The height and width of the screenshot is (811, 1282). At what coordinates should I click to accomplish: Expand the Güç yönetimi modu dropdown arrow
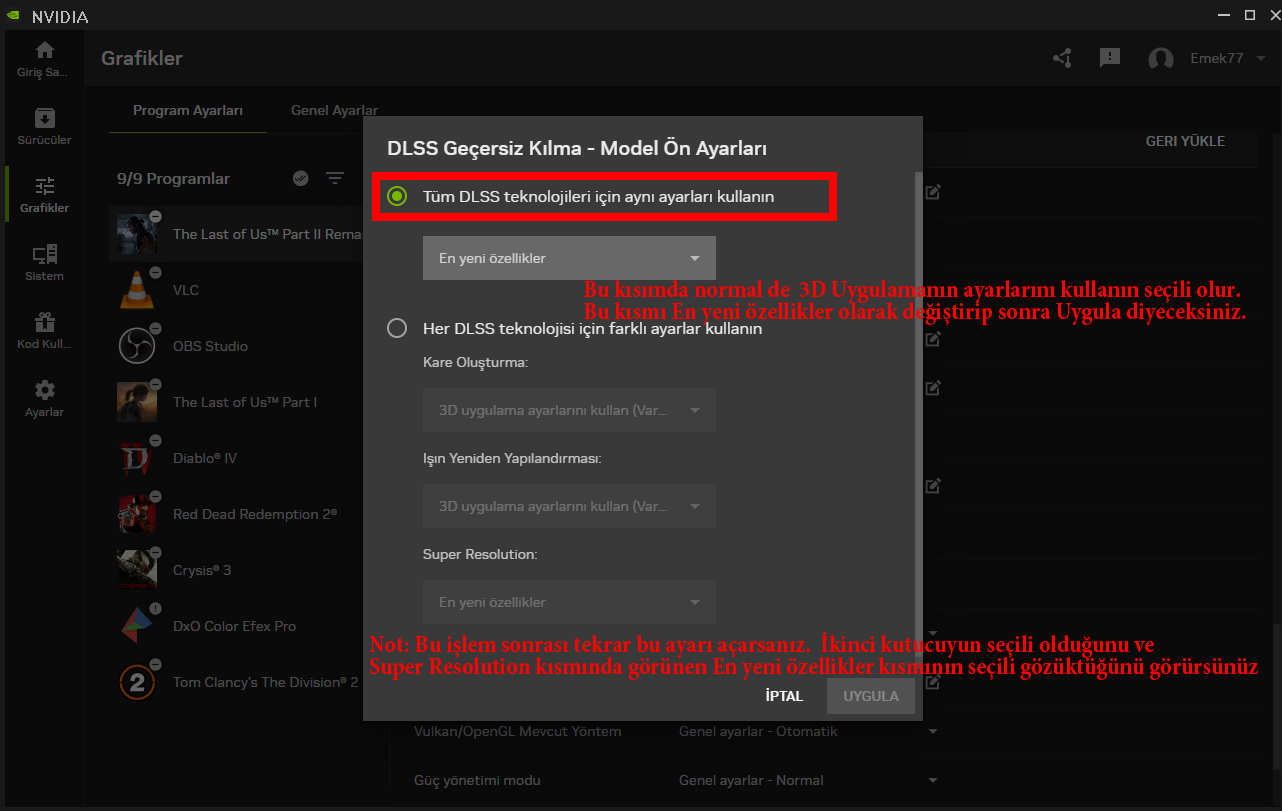click(933, 780)
